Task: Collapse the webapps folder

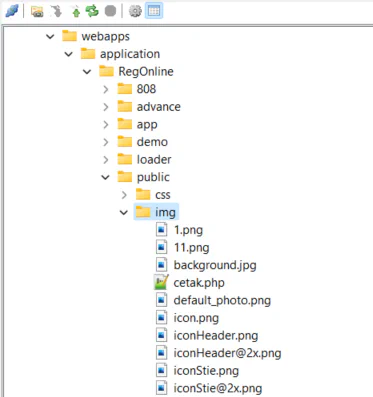Action: pos(50,36)
